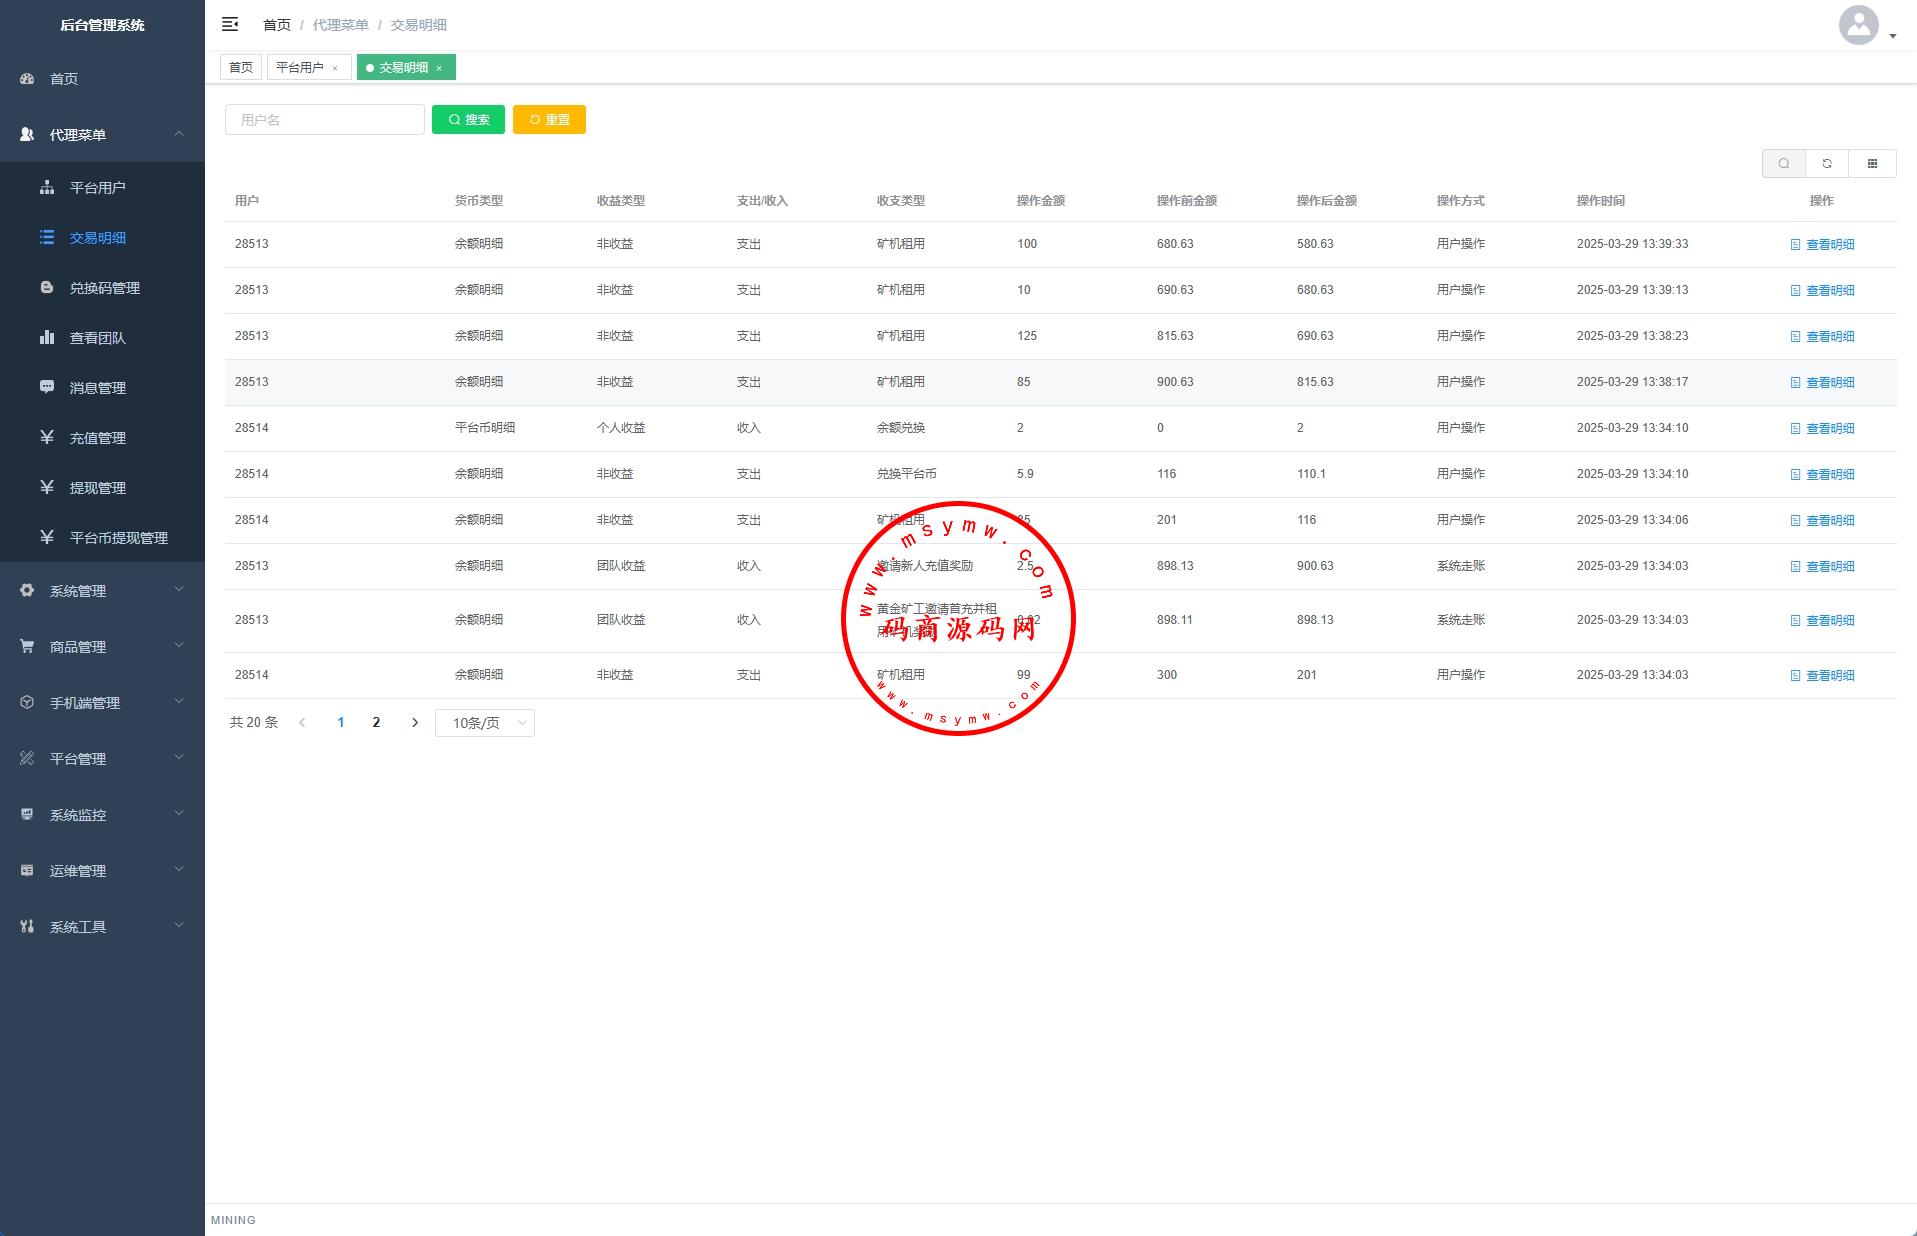
Task: Go to page 2 of results
Action: 376,723
